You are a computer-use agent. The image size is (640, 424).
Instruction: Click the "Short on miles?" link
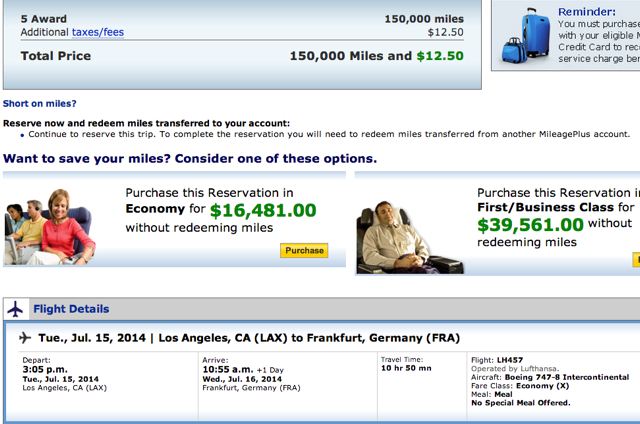40,104
